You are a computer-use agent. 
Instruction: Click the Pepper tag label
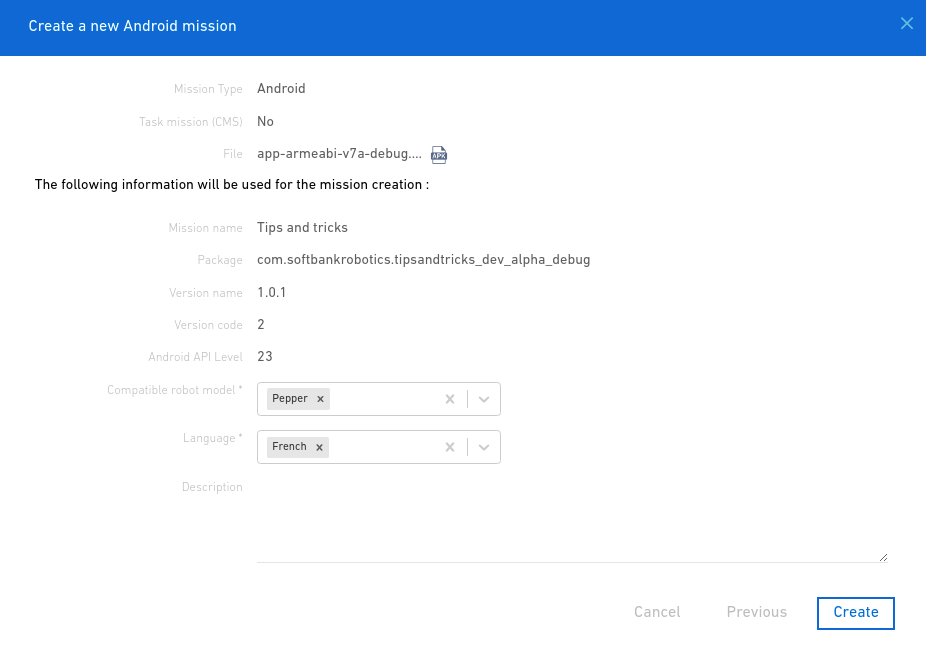290,399
